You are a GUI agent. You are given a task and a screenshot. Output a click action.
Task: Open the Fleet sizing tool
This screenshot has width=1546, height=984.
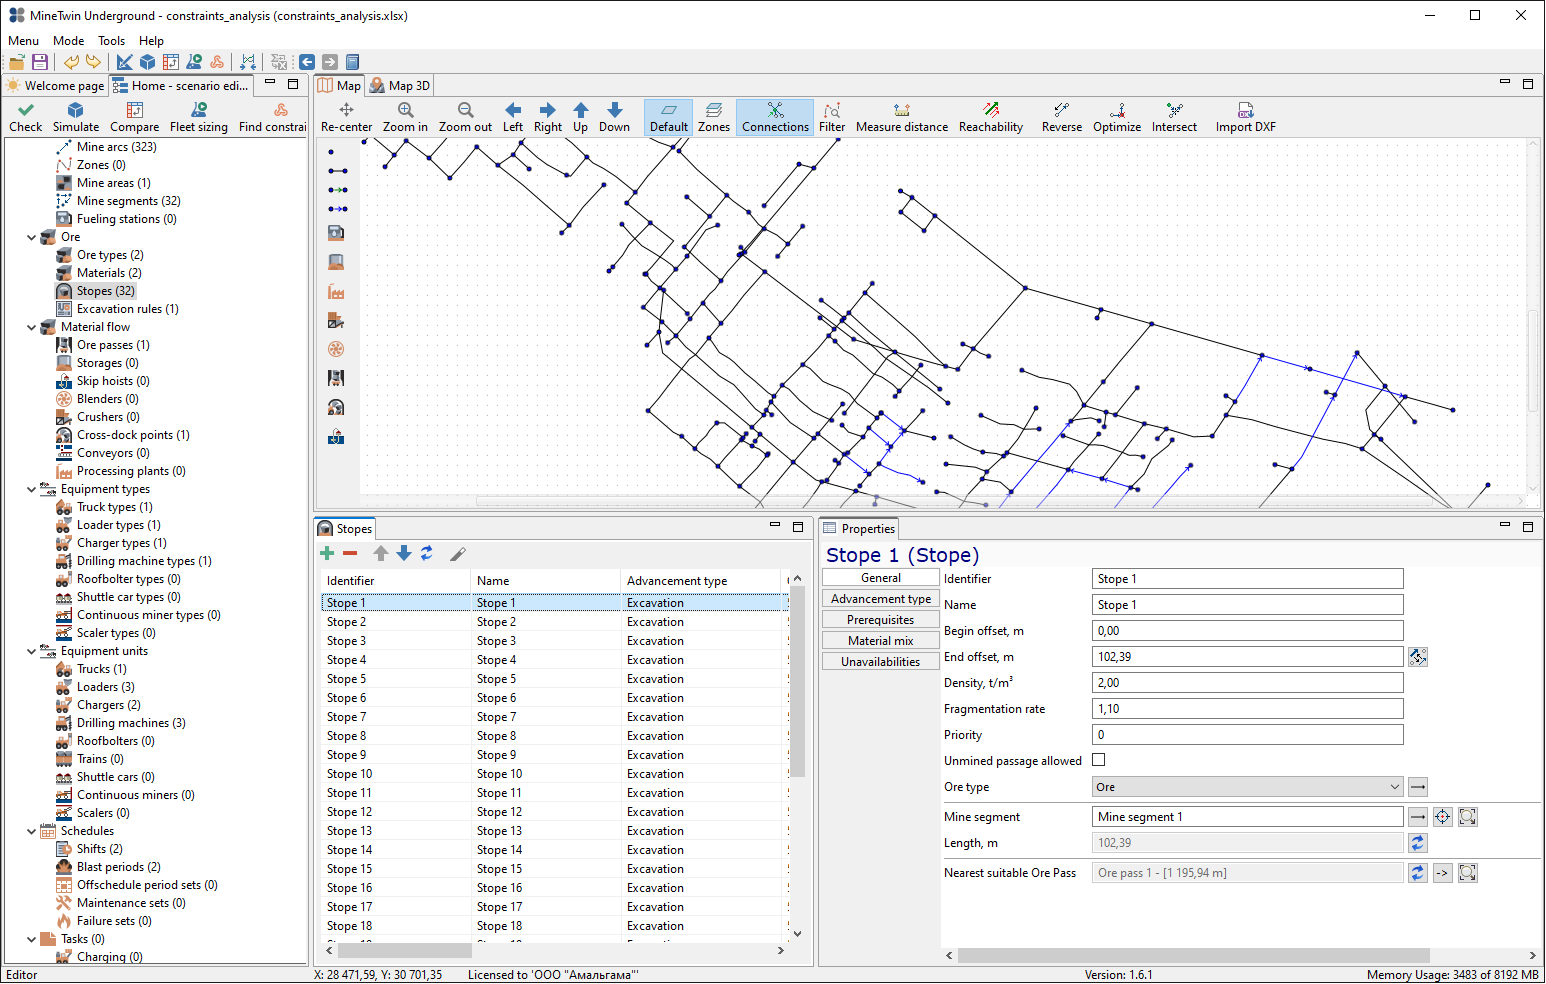pos(199,117)
